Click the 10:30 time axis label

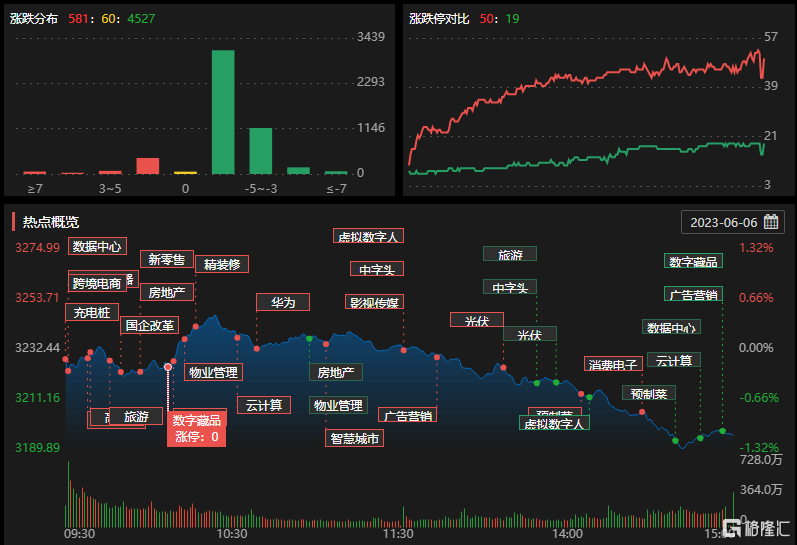232,534
